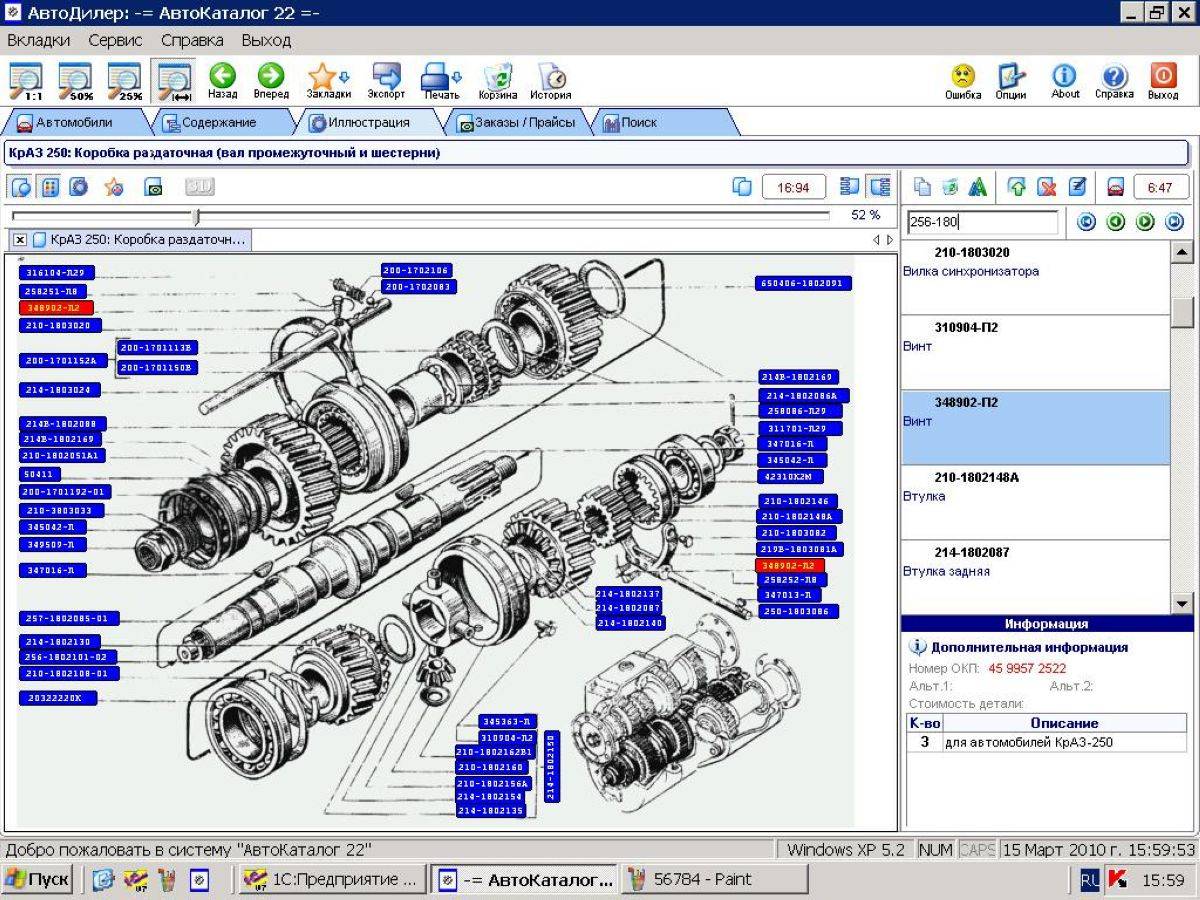
Task: Set zoom to 1:1 scale
Action: 26,81
